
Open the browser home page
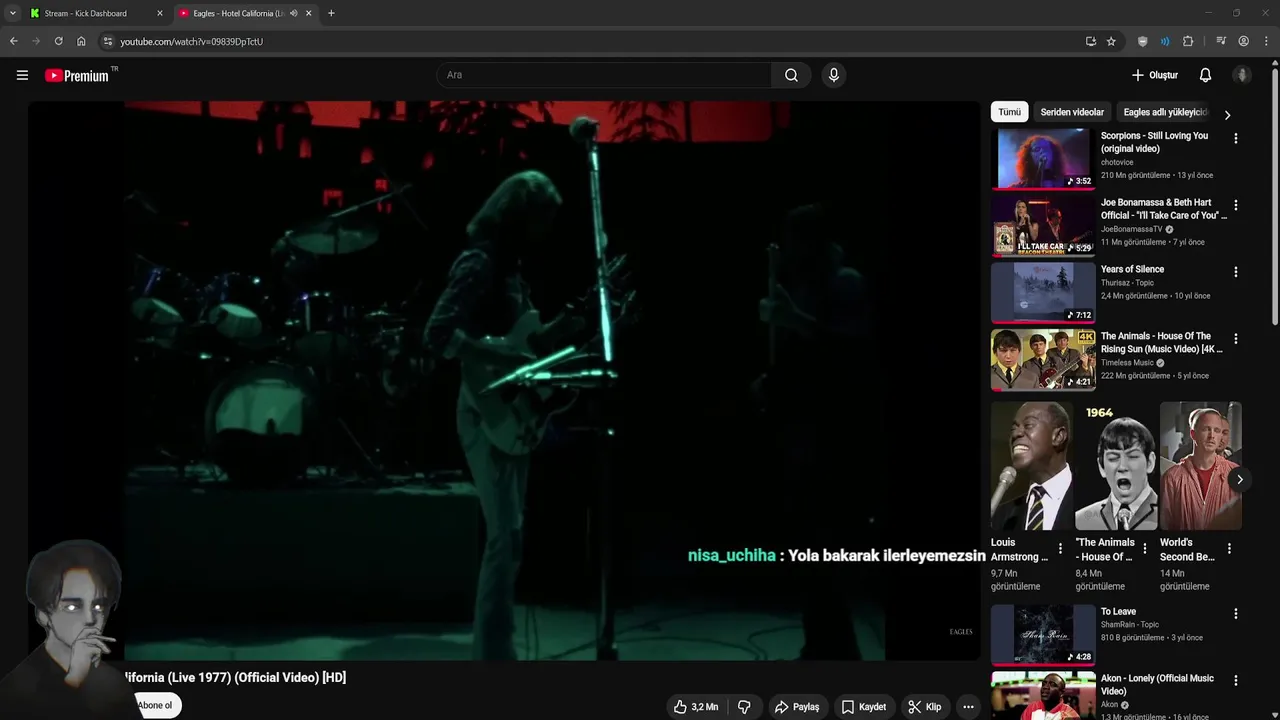(81, 41)
